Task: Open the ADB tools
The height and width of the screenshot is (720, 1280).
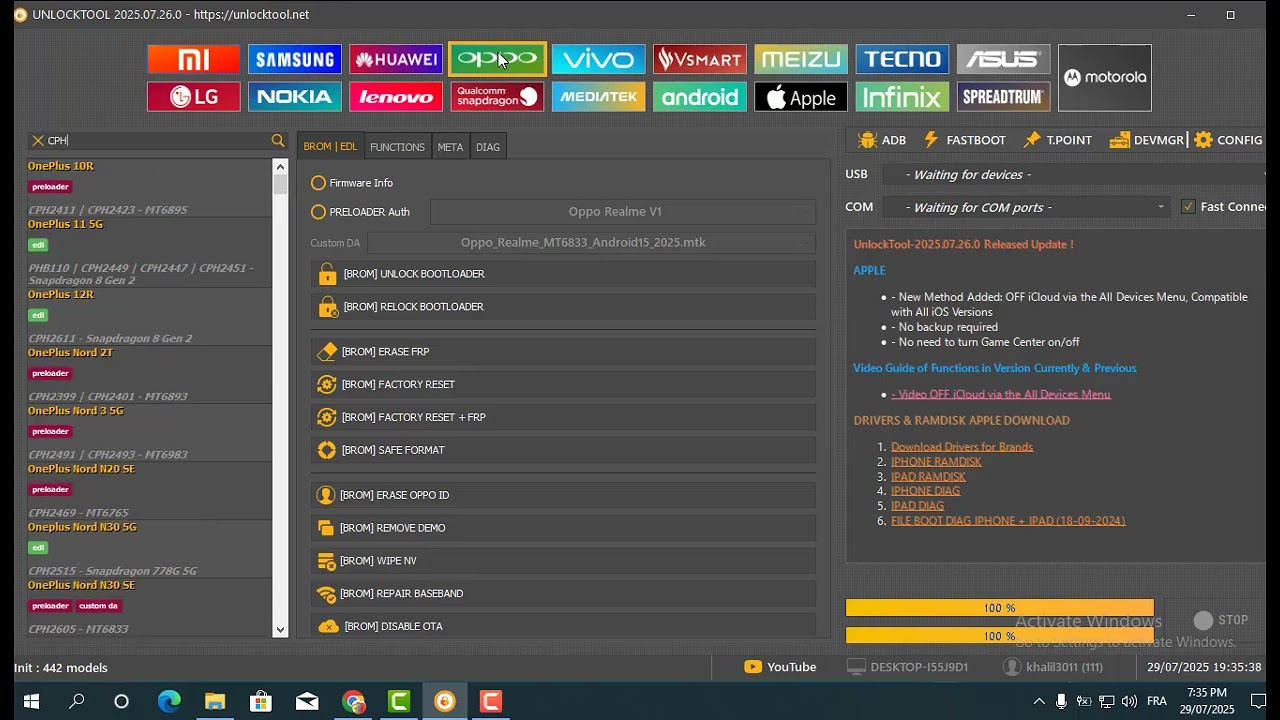Action: coord(882,140)
